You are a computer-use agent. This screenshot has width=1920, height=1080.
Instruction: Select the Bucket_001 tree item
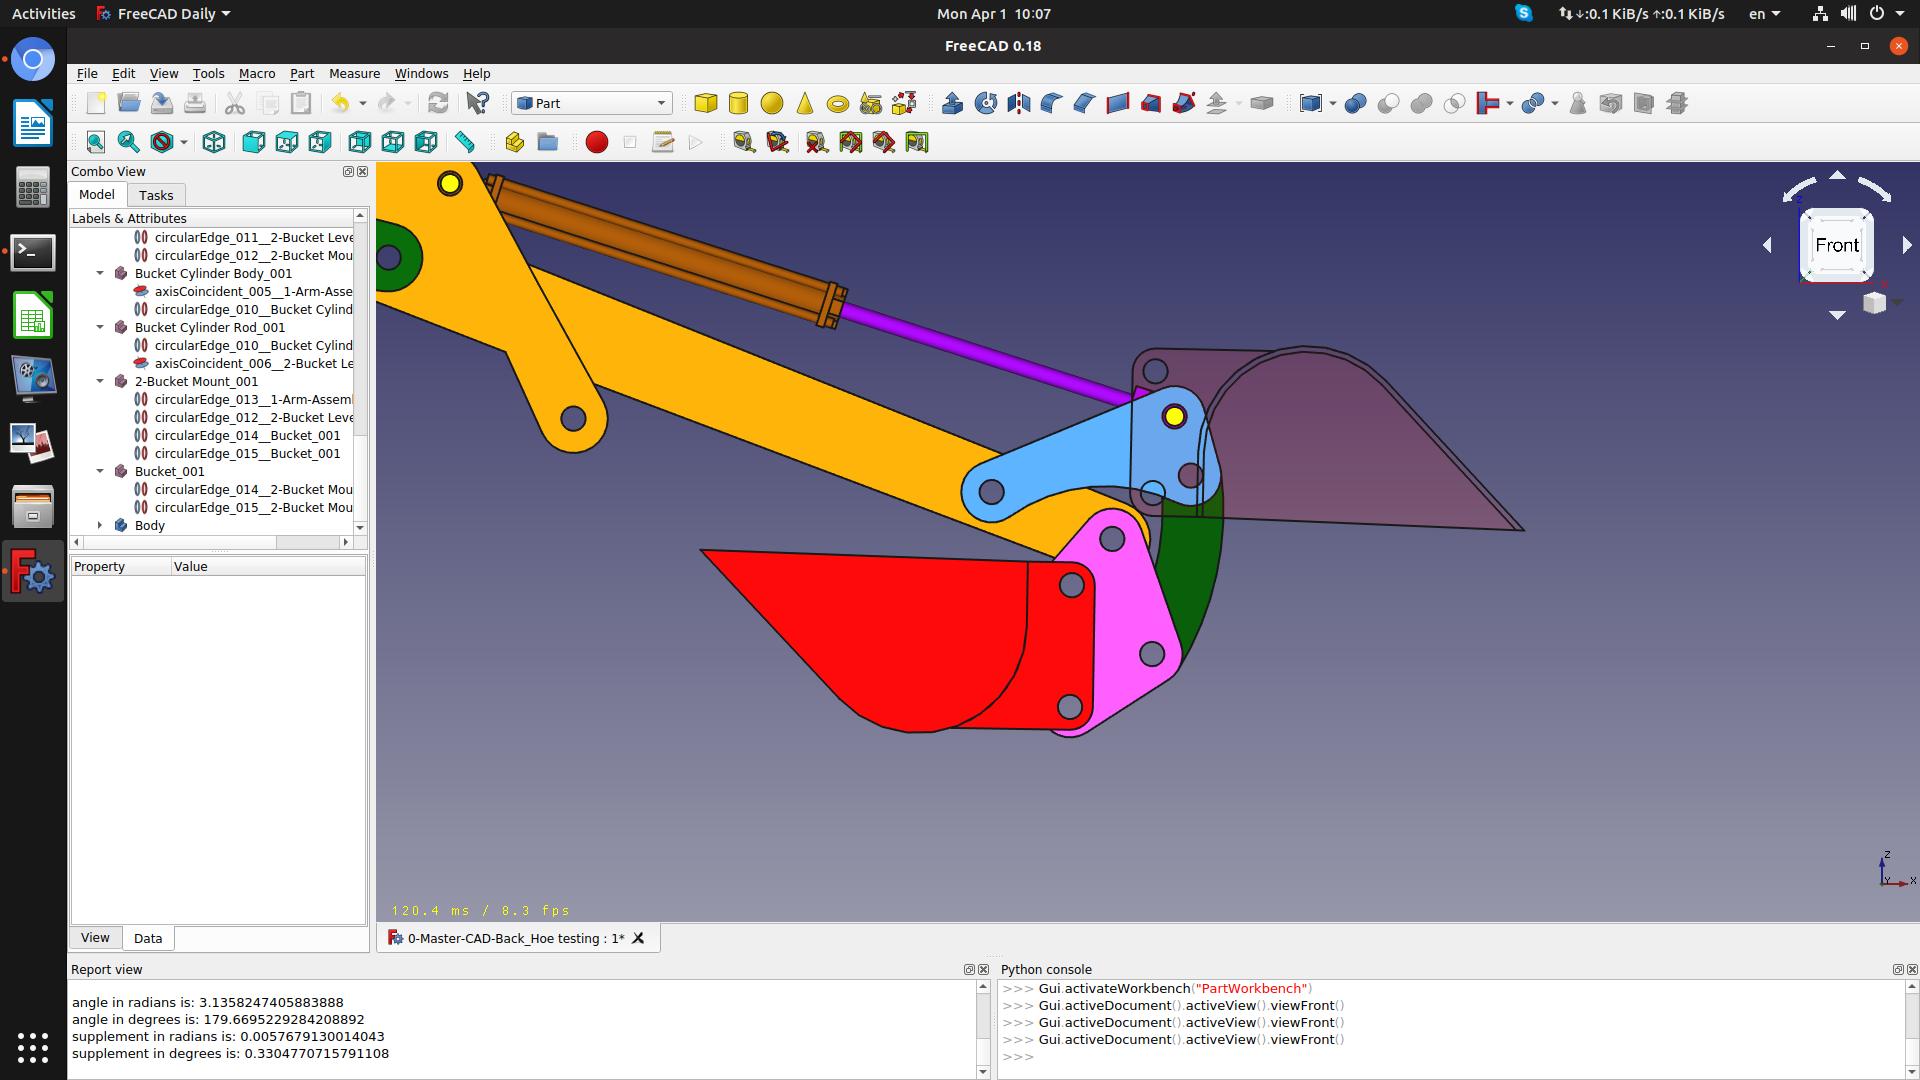click(169, 471)
